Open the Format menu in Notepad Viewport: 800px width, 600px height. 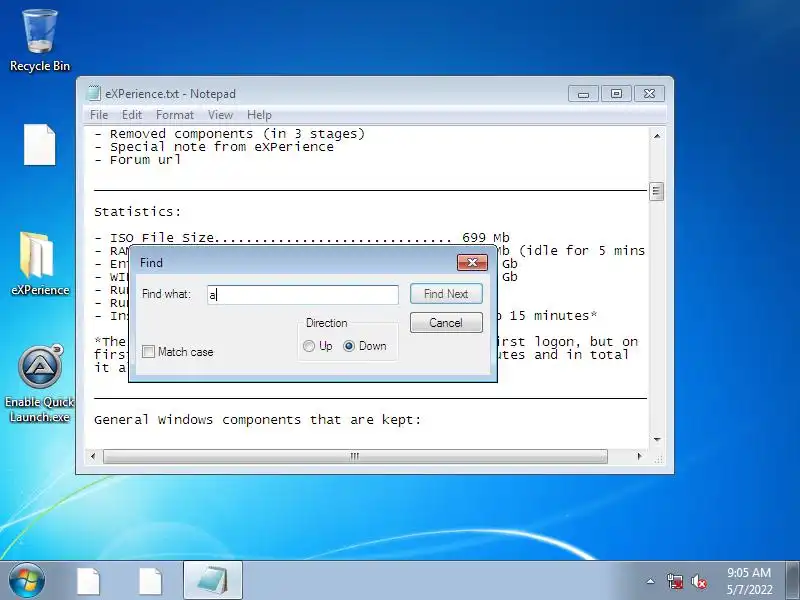175,115
